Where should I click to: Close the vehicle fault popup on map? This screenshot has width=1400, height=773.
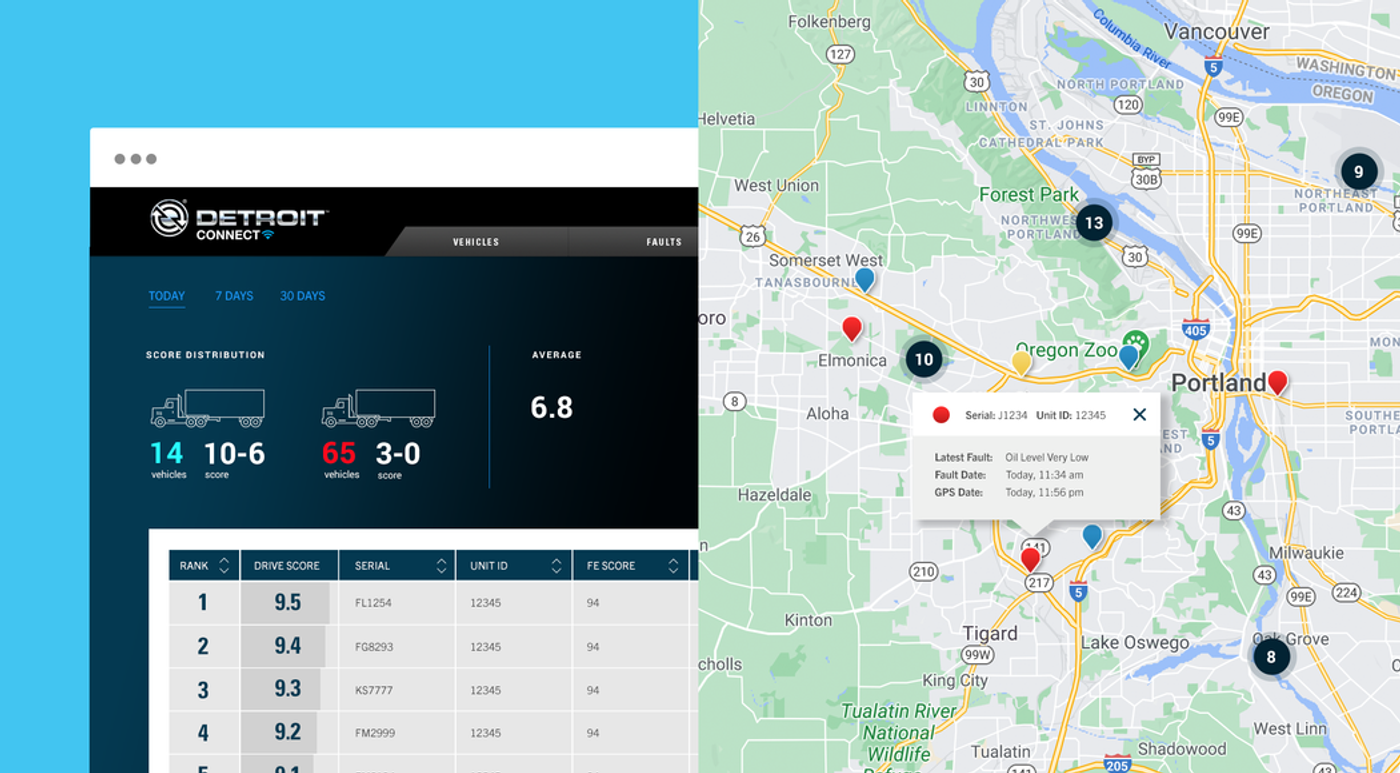coord(1139,415)
